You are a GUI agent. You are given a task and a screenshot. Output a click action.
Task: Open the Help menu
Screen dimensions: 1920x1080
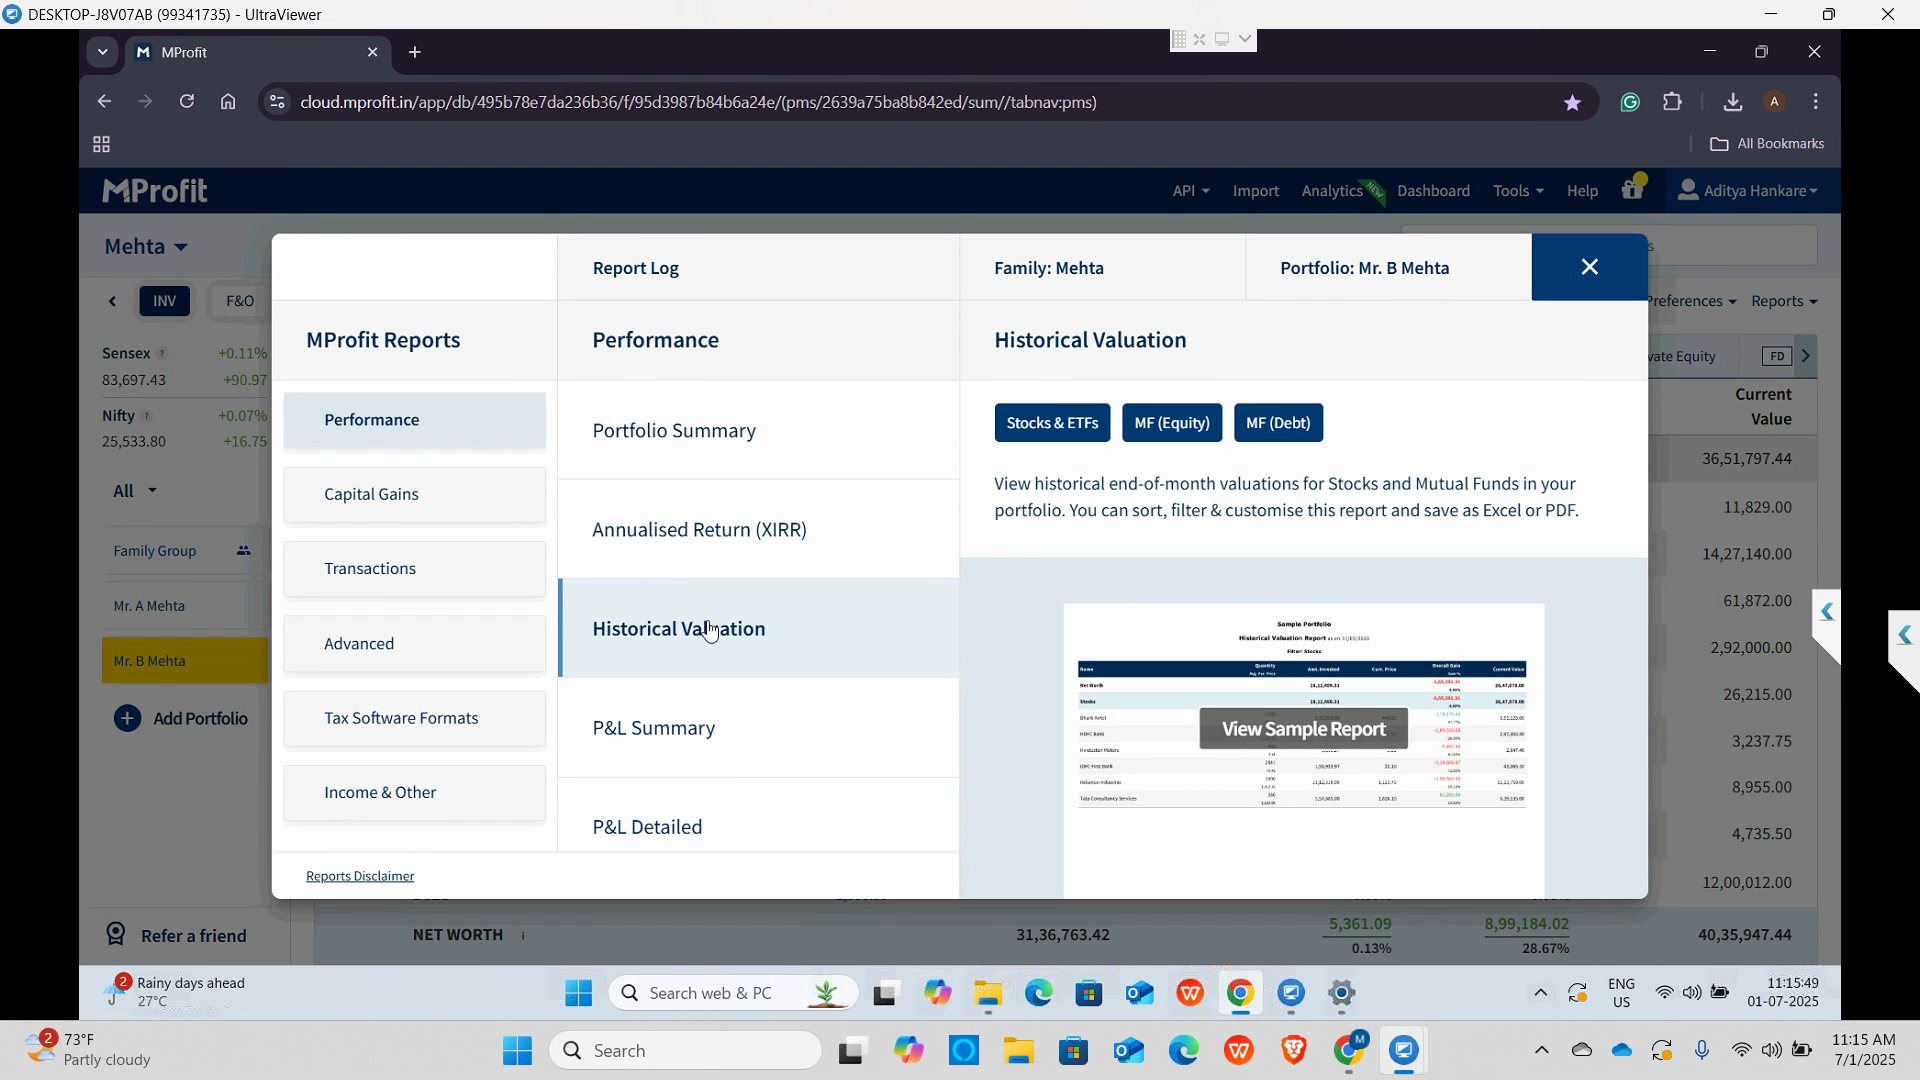pyautogui.click(x=1582, y=191)
